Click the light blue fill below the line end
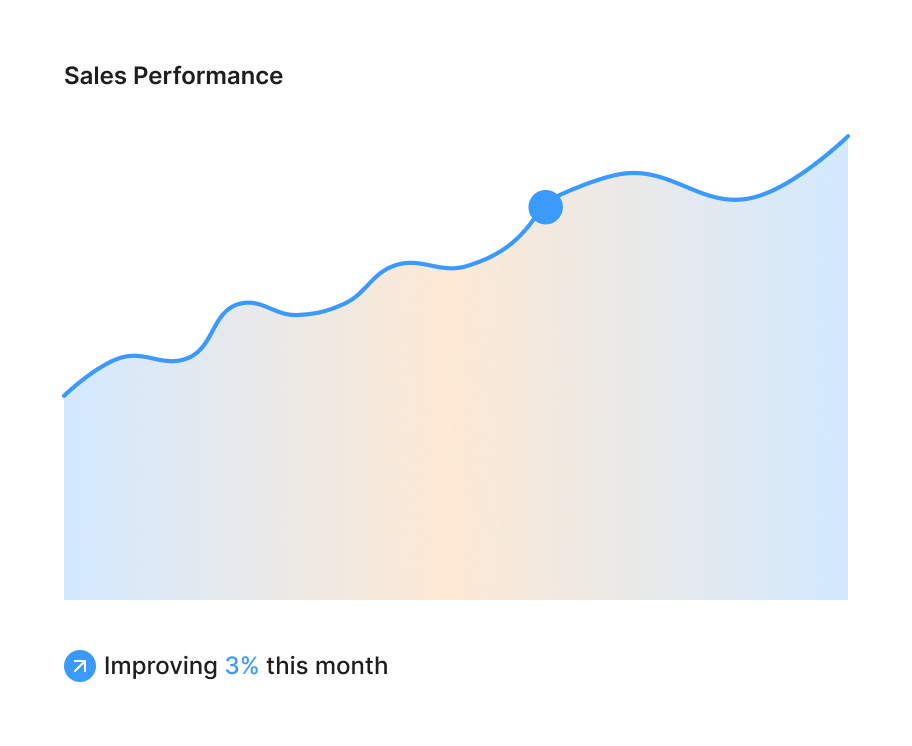Viewport: 912px width, 746px height. [x=832, y=378]
